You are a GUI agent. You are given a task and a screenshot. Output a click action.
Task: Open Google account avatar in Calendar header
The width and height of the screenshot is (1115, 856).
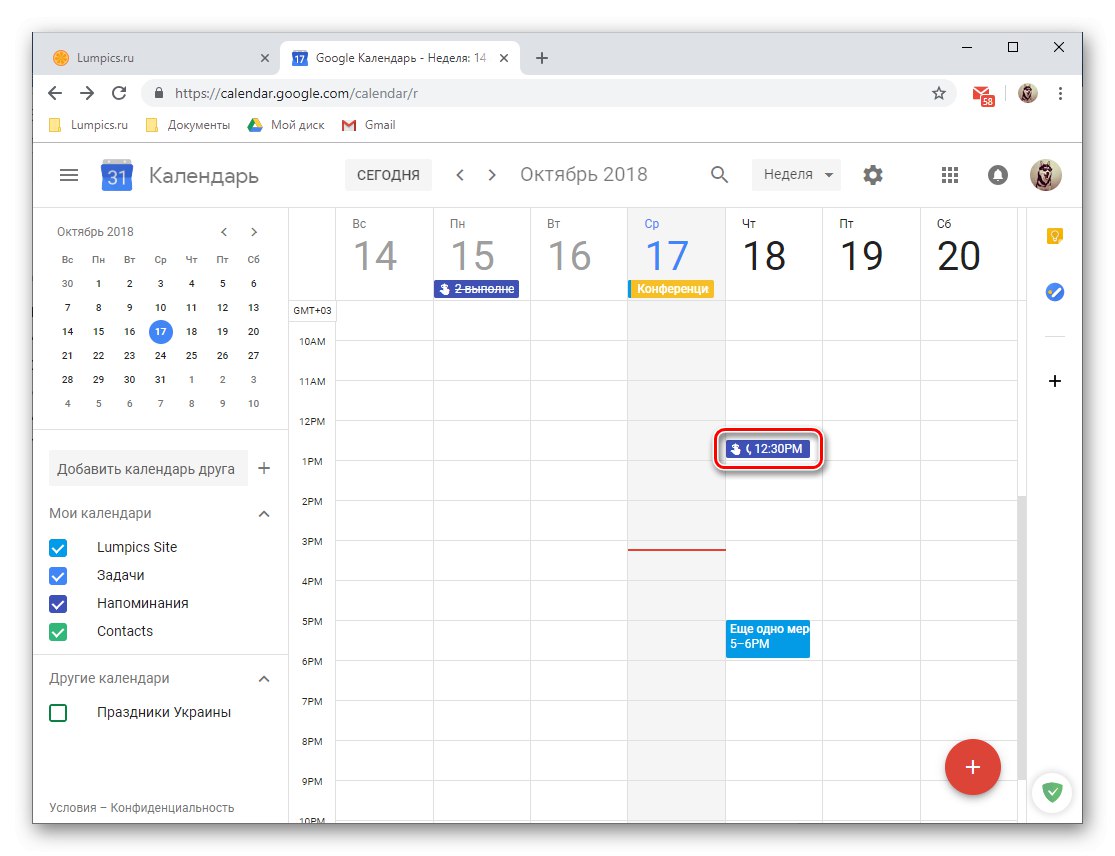pos(1045,175)
